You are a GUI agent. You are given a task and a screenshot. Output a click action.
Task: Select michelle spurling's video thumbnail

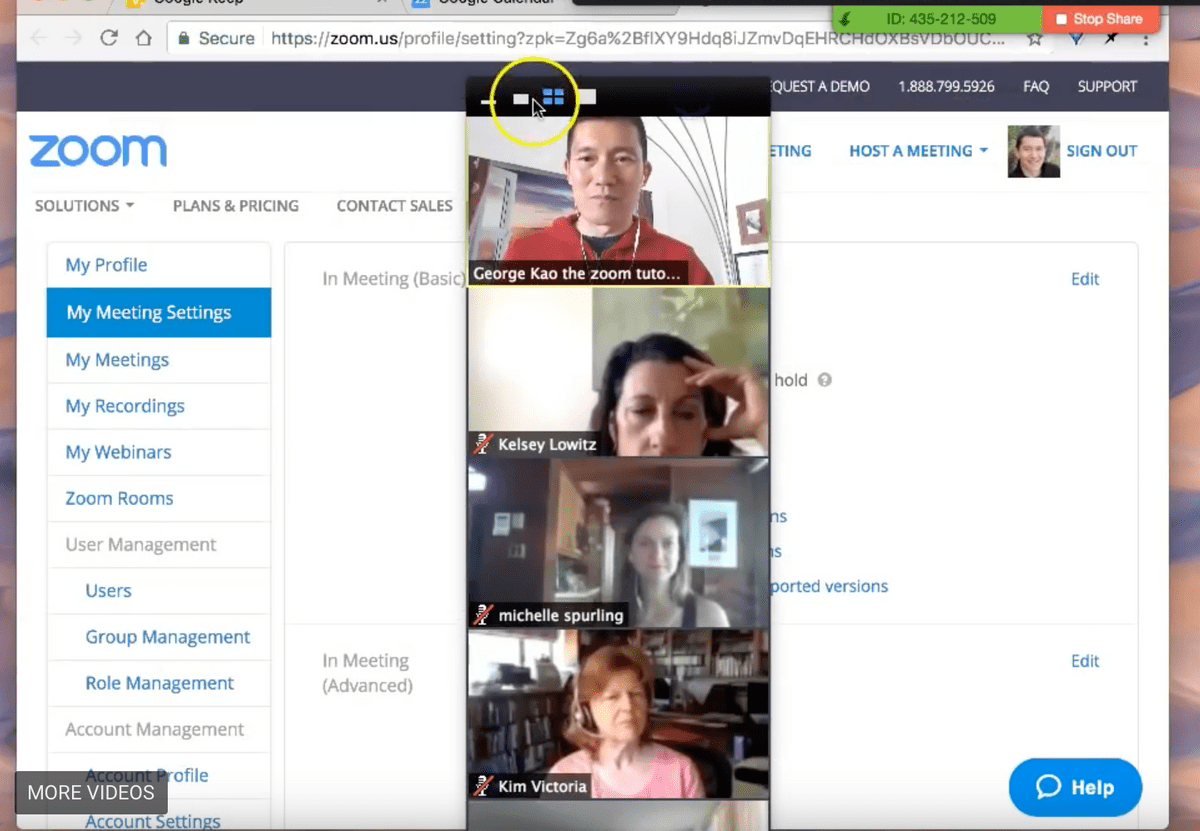pyautogui.click(x=618, y=543)
